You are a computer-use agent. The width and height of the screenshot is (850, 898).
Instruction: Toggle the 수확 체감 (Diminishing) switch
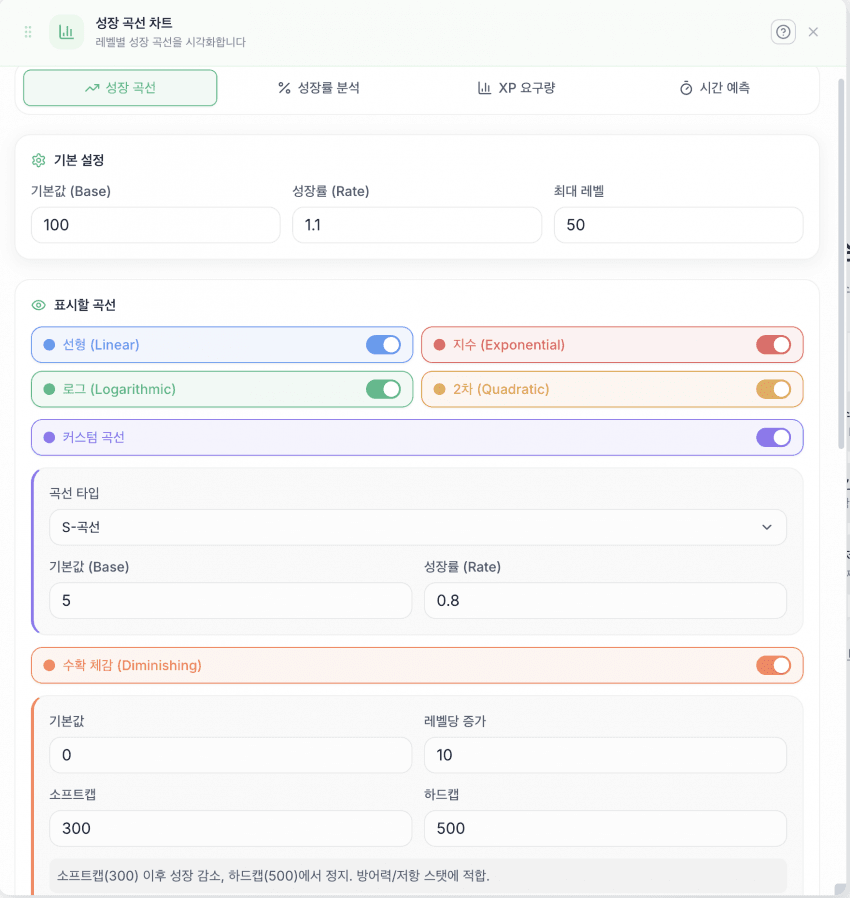[773, 665]
